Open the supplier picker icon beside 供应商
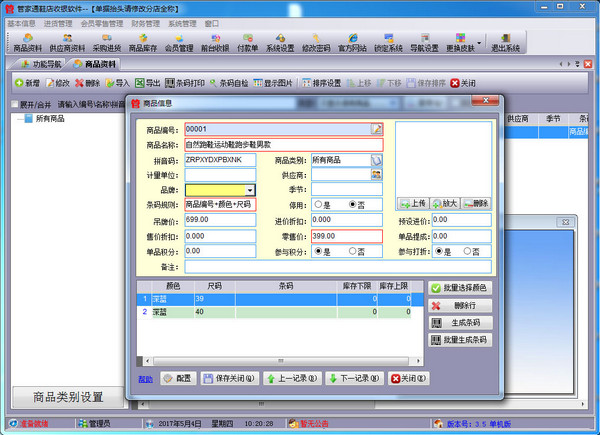 (376, 175)
